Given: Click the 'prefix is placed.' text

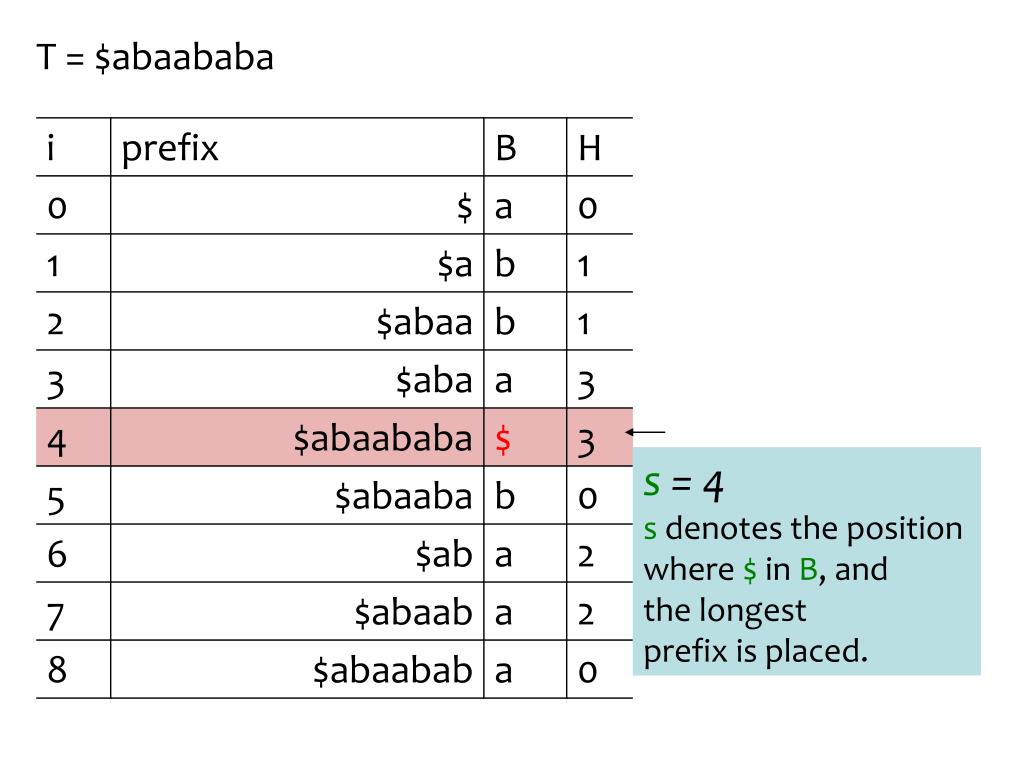Looking at the screenshot, I should pos(756,652).
